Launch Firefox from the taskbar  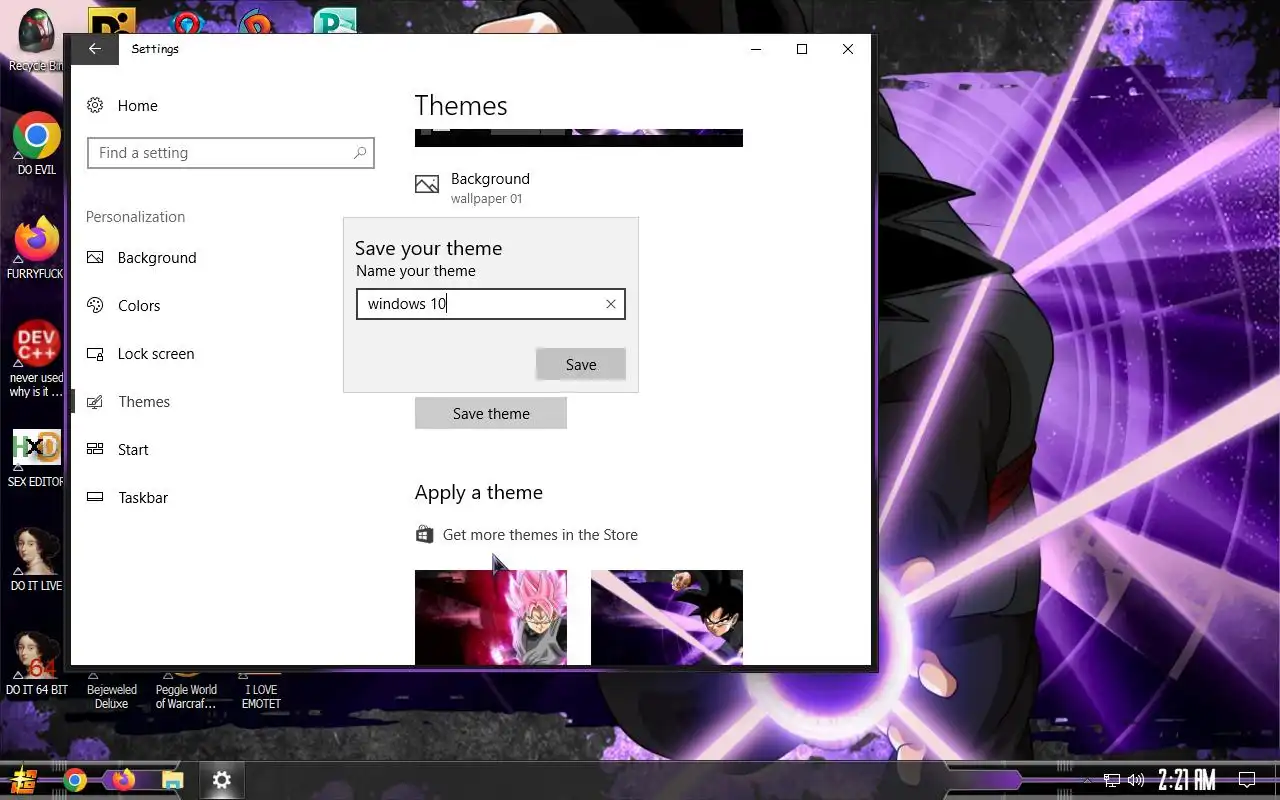(x=124, y=780)
